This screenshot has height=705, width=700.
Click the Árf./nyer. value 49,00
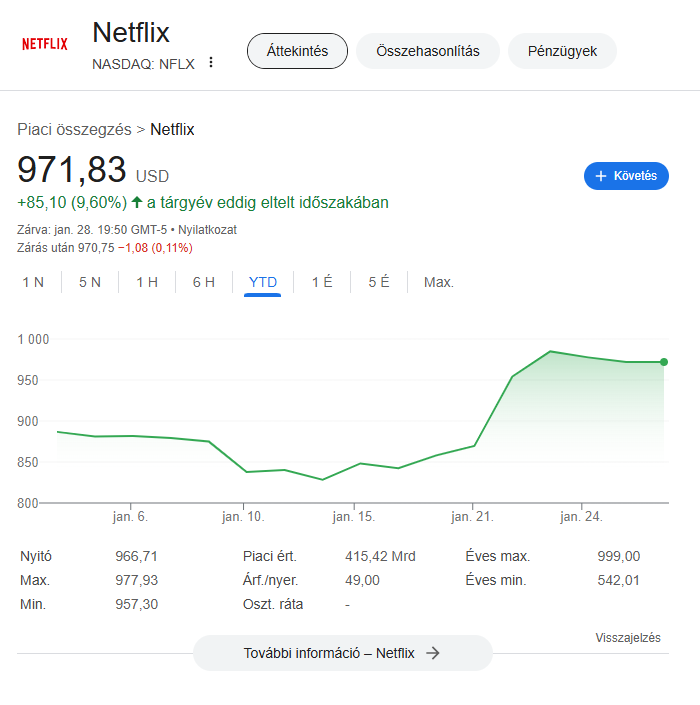[x=362, y=580]
